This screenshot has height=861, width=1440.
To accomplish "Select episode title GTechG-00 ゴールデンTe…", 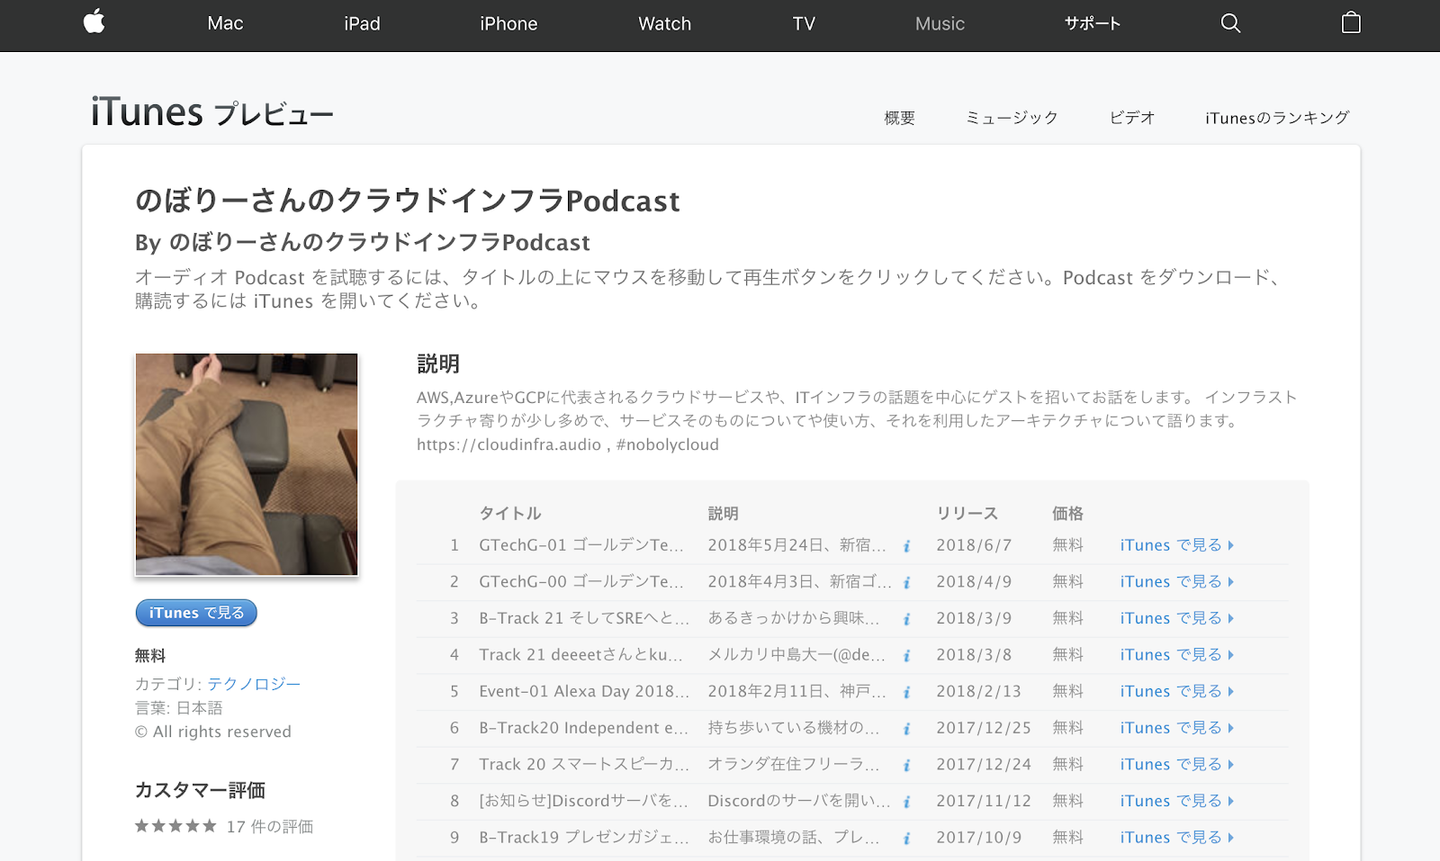I will click(582, 581).
